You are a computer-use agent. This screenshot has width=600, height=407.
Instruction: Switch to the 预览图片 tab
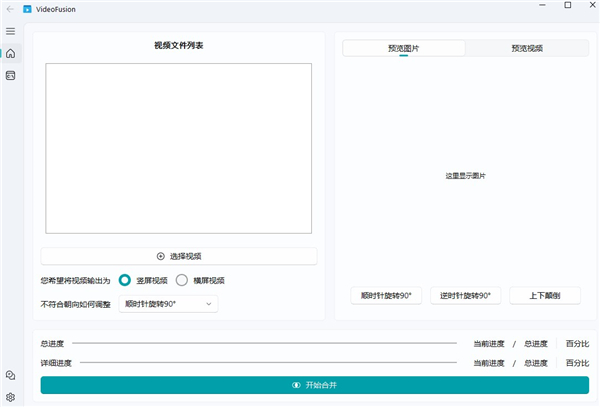(404, 48)
